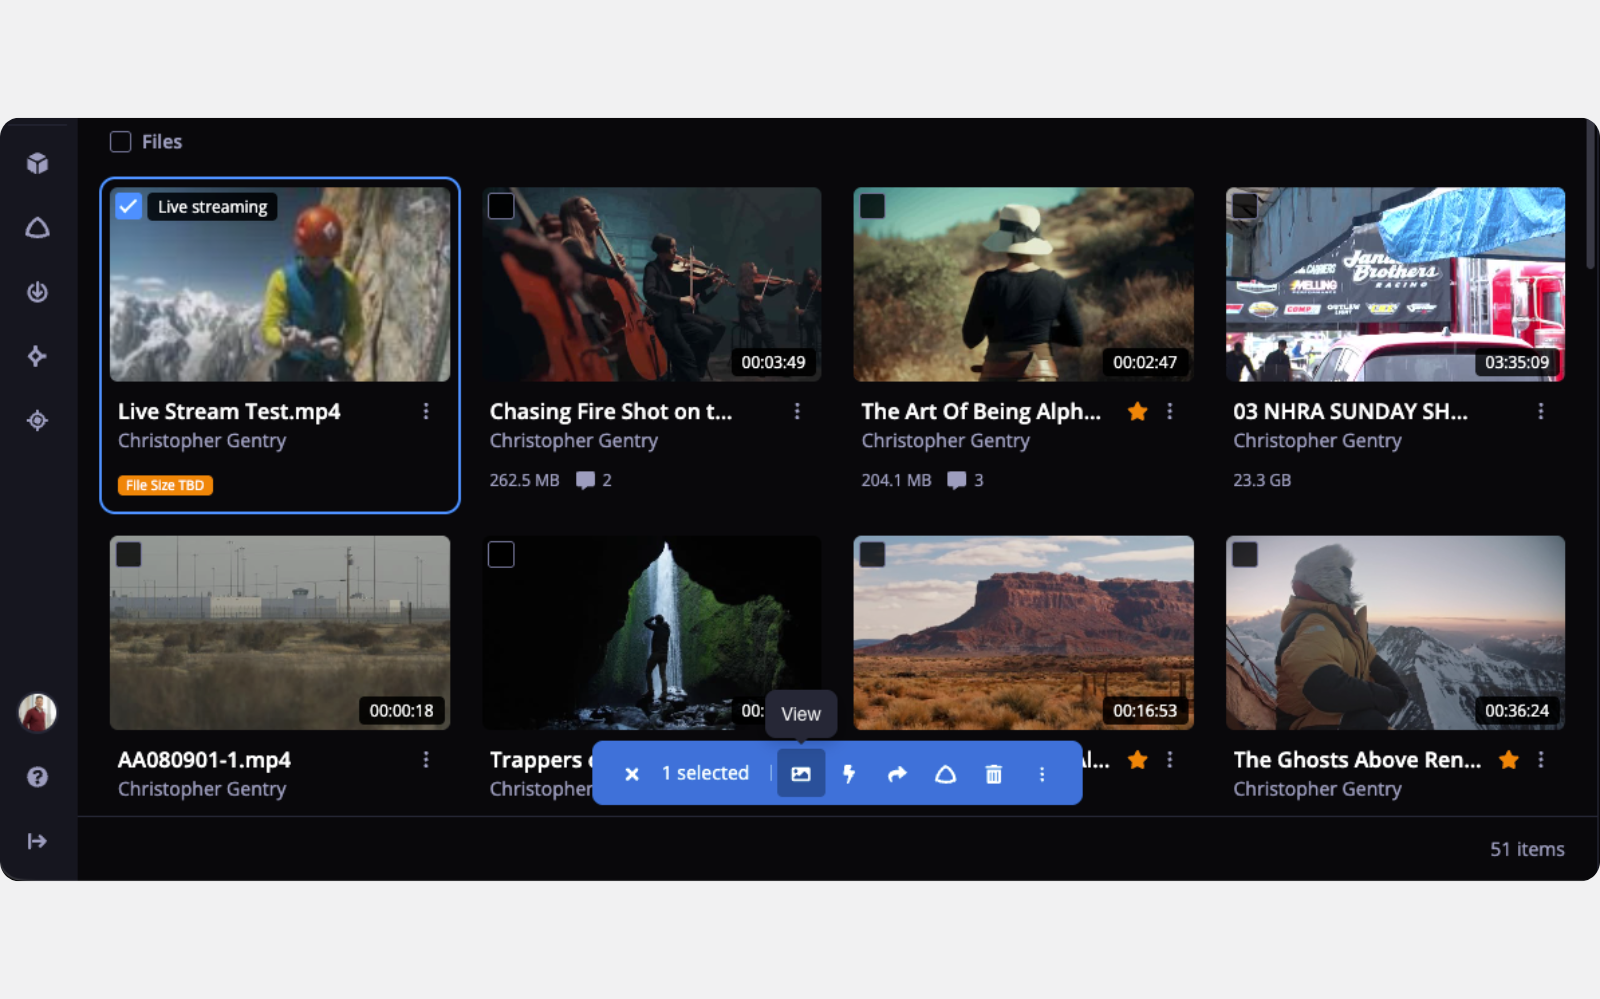
Task: Open the cube icon in sidebar
Action: pos(38,163)
